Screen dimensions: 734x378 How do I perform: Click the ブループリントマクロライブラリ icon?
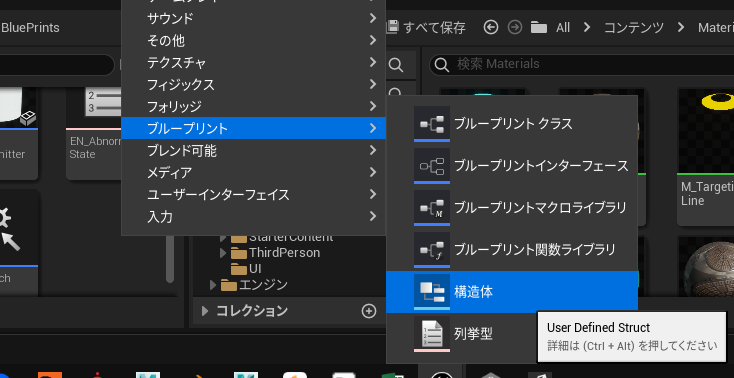tap(432, 207)
